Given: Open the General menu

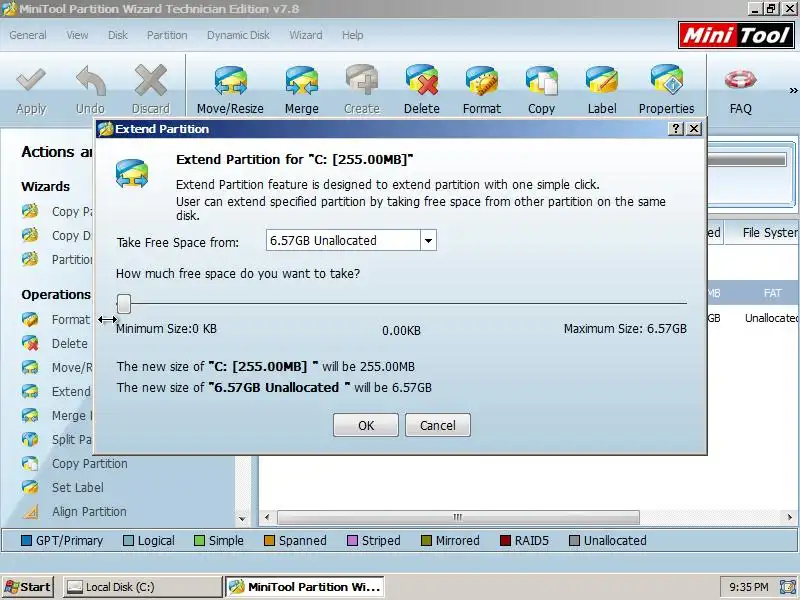Looking at the screenshot, I should click(x=28, y=35).
